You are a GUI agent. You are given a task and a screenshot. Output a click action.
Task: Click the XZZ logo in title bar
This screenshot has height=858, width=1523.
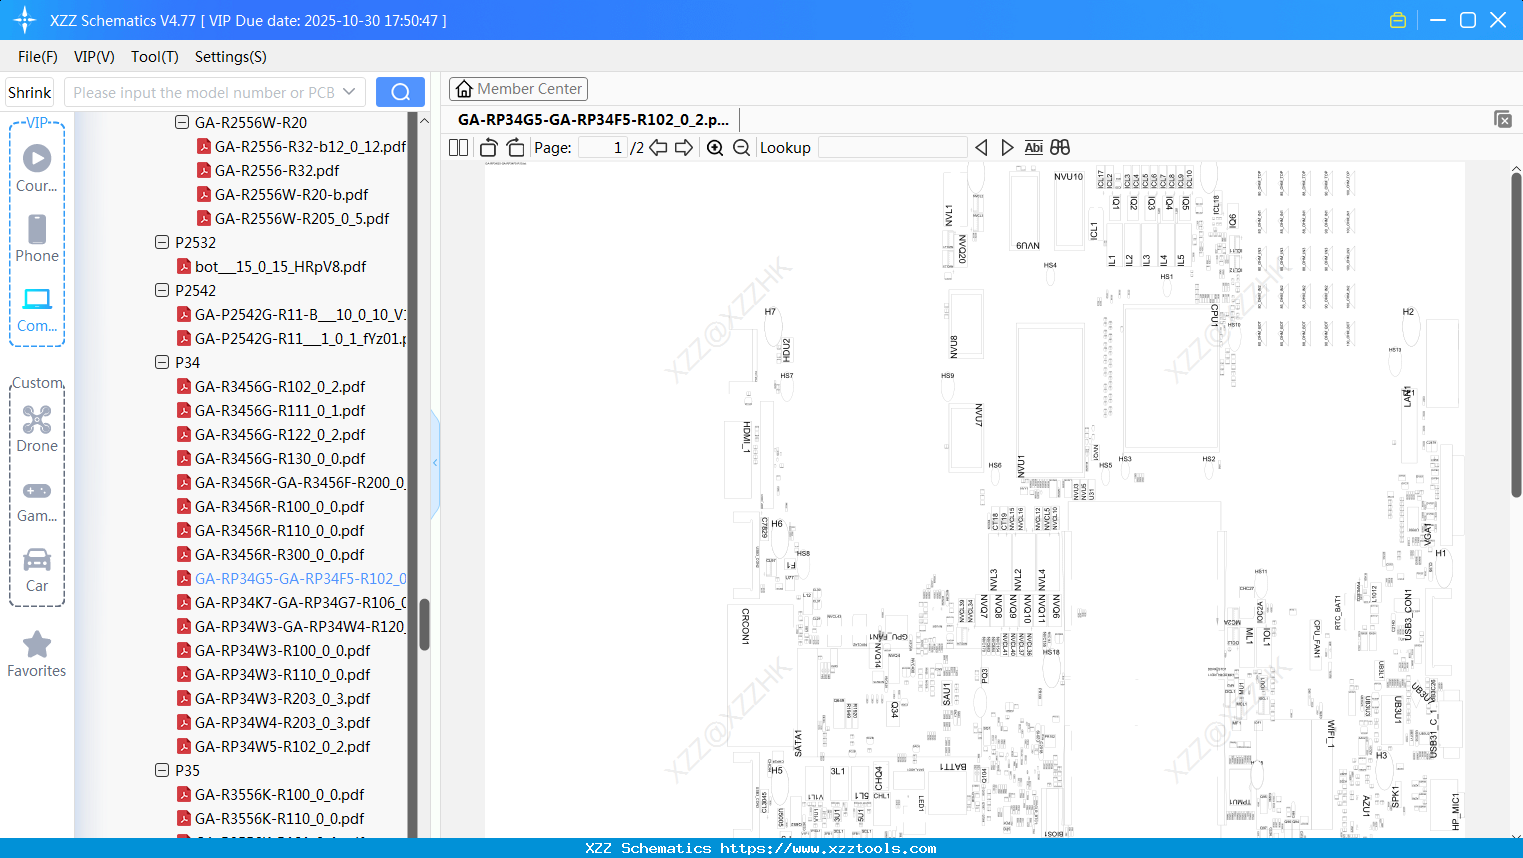click(x=25, y=20)
